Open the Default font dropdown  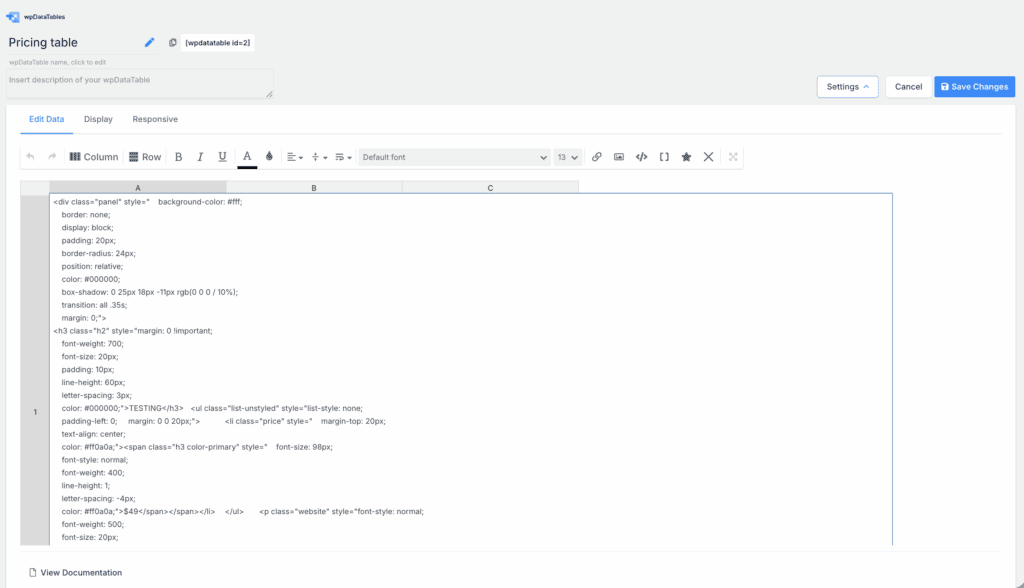(x=455, y=157)
